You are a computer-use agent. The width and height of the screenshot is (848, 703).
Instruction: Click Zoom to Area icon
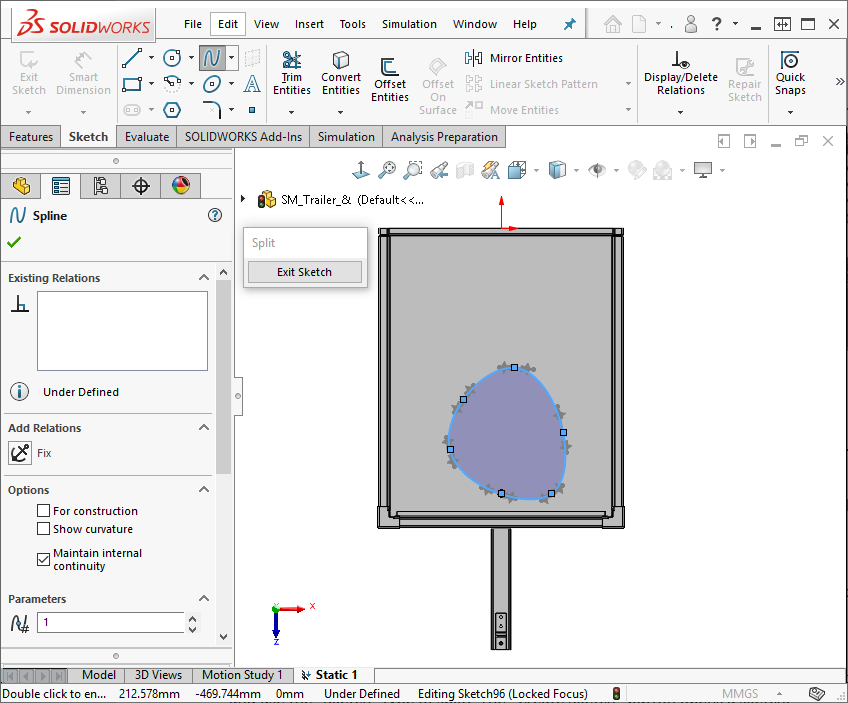click(x=413, y=170)
